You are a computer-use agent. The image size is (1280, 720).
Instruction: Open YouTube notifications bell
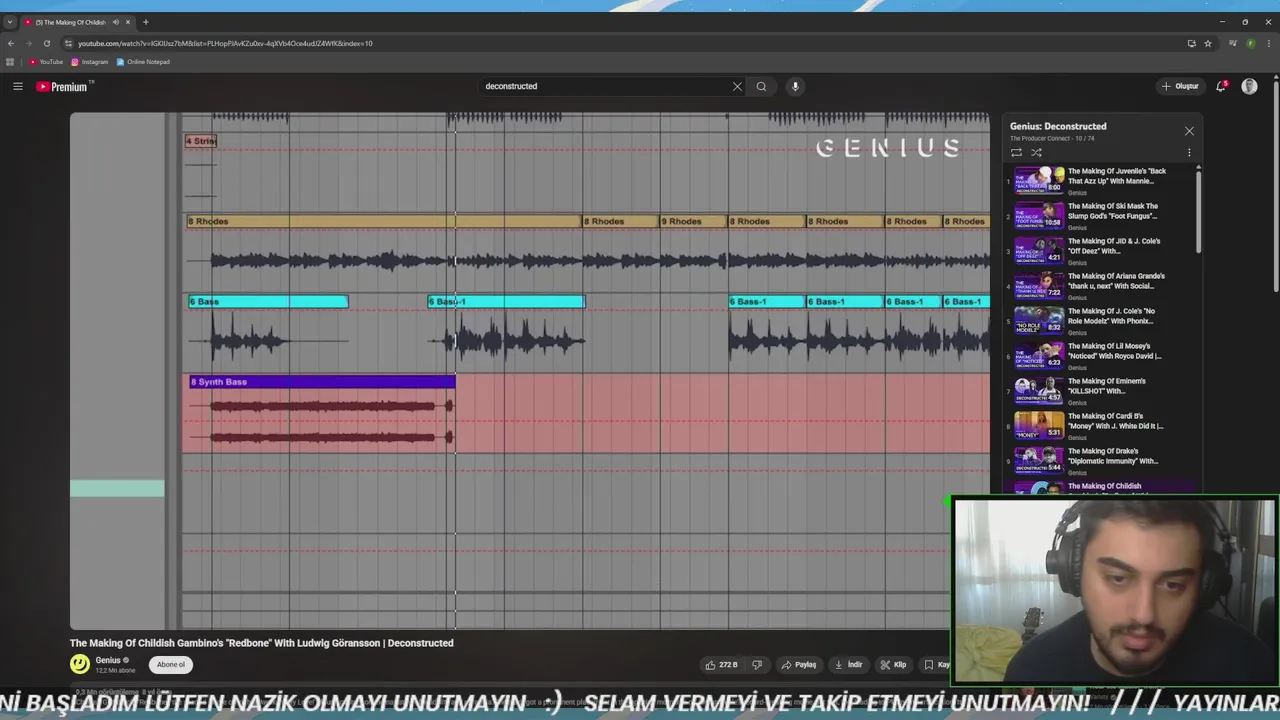[x=1221, y=87]
